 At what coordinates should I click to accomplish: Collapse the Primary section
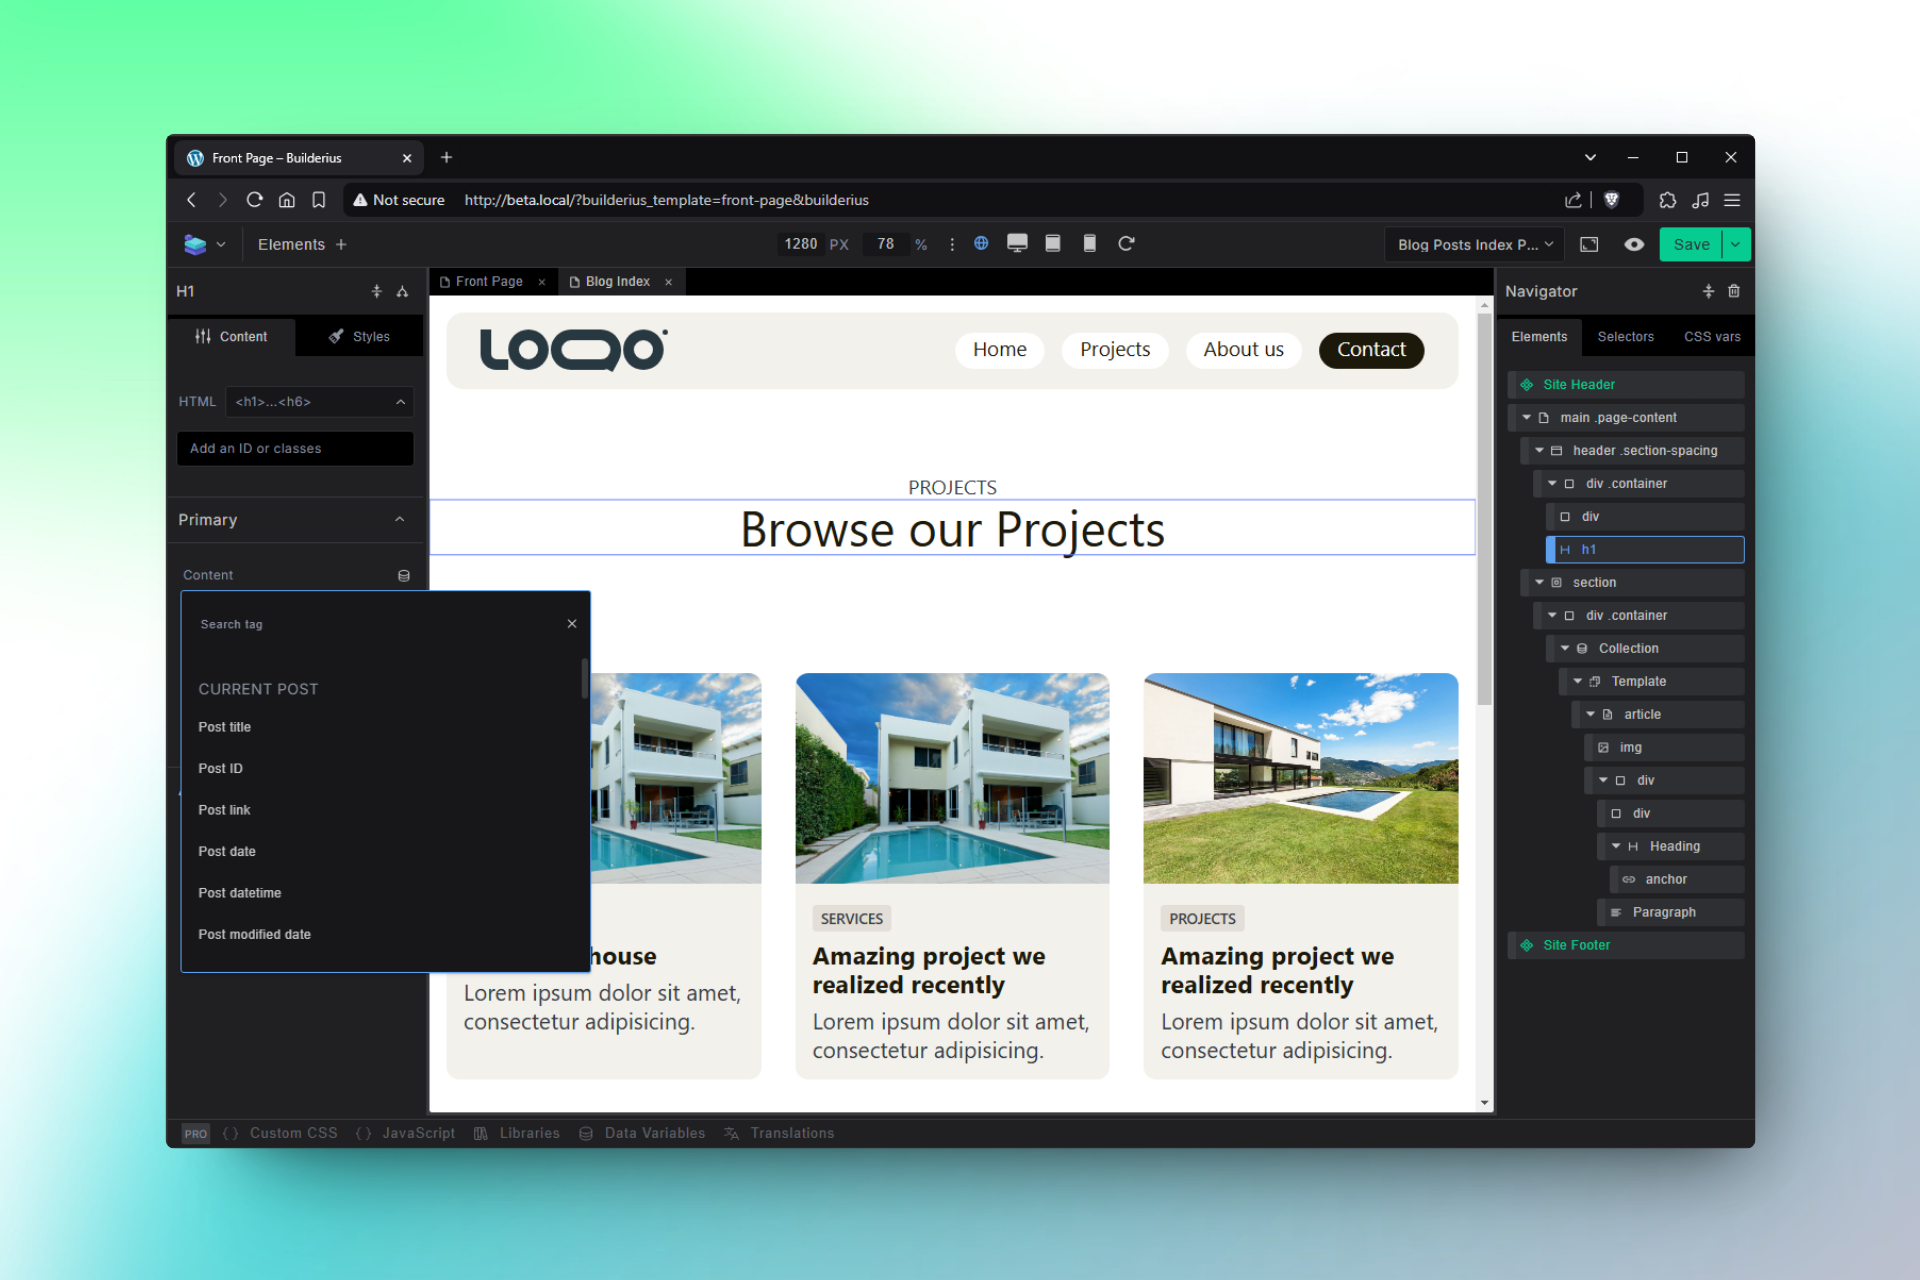pyautogui.click(x=399, y=520)
